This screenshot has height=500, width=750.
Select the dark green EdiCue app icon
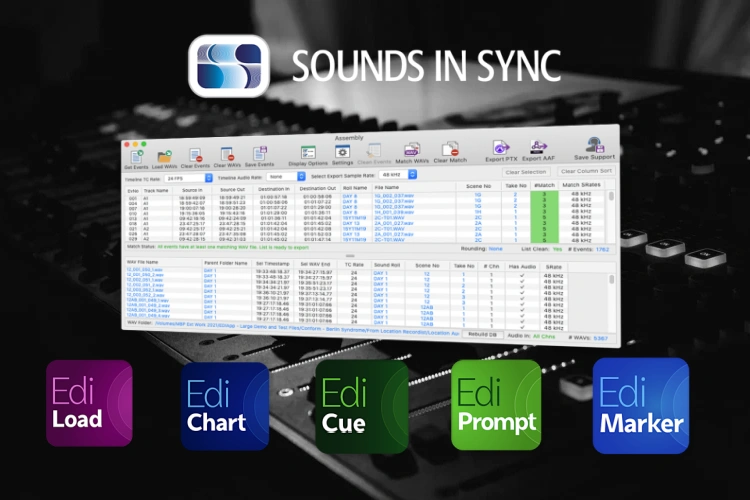tap(362, 406)
